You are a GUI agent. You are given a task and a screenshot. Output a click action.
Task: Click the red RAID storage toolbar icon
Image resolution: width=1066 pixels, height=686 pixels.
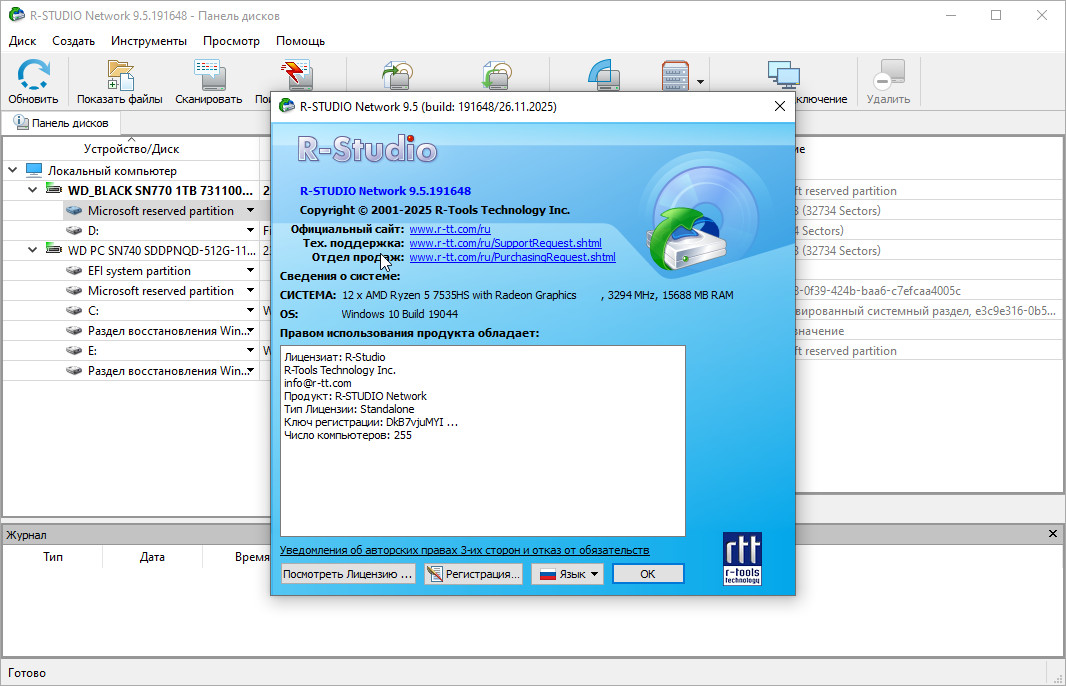(676, 76)
